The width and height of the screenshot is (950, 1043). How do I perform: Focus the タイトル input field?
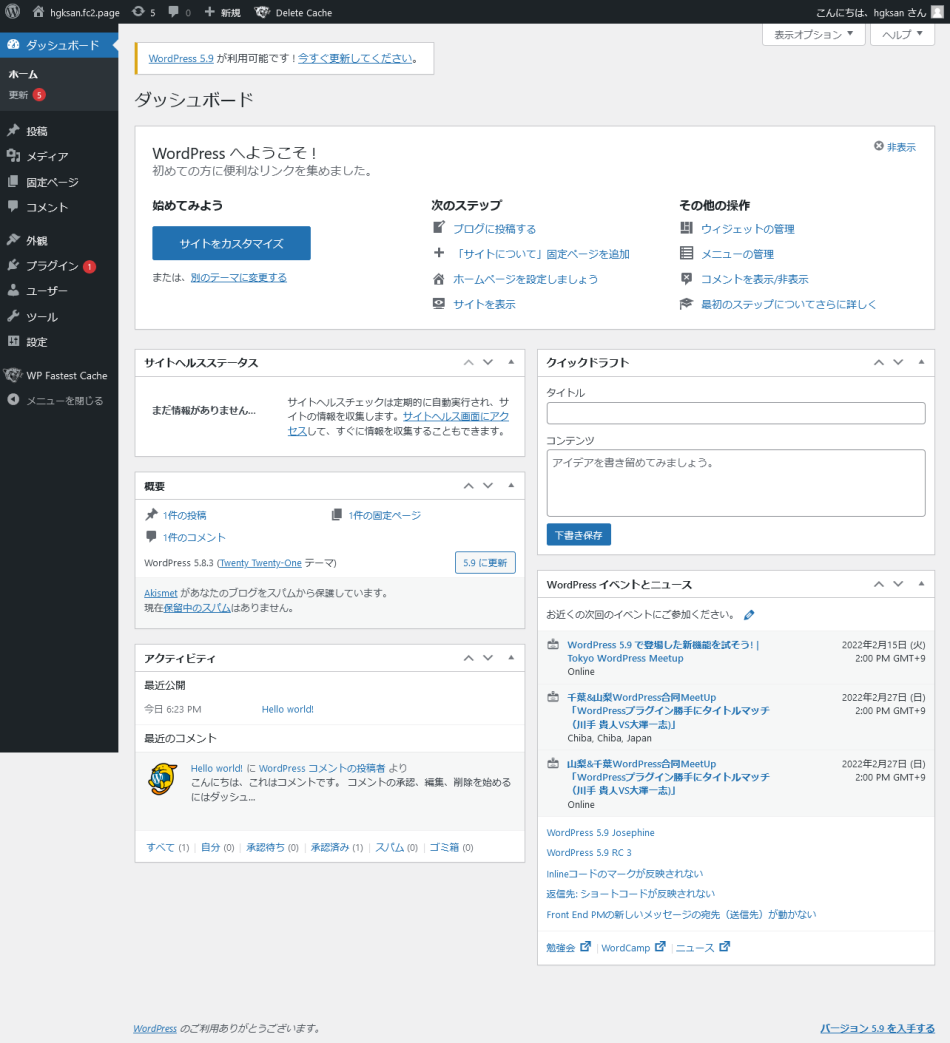coord(736,413)
